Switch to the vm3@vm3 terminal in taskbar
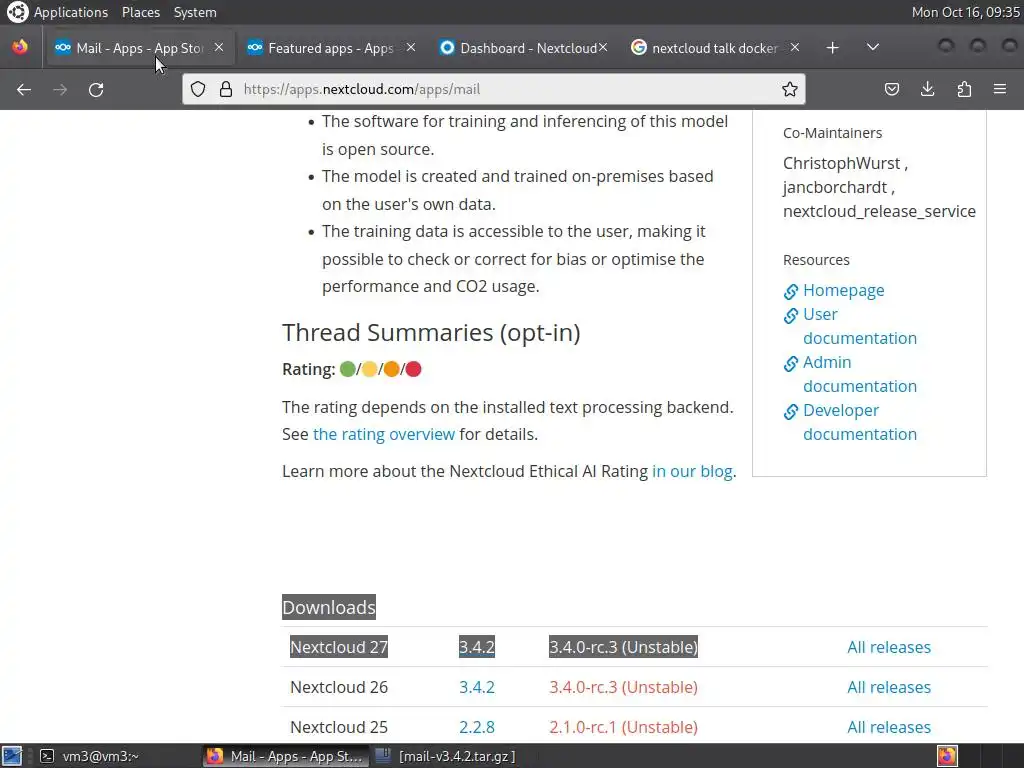Viewport: 1024px width, 768px height. point(90,756)
